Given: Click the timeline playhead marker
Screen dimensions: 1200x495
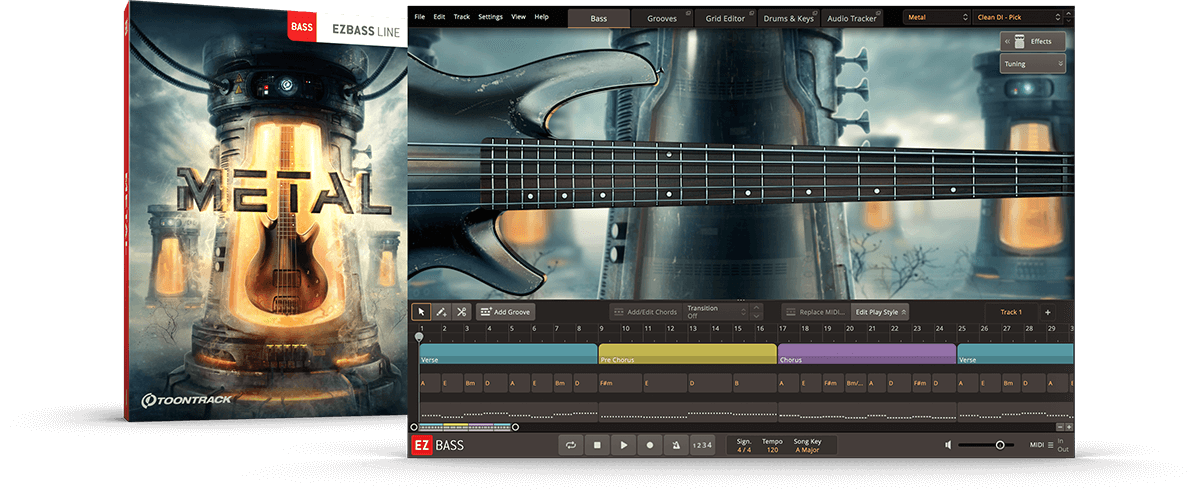Looking at the screenshot, I should (419, 337).
